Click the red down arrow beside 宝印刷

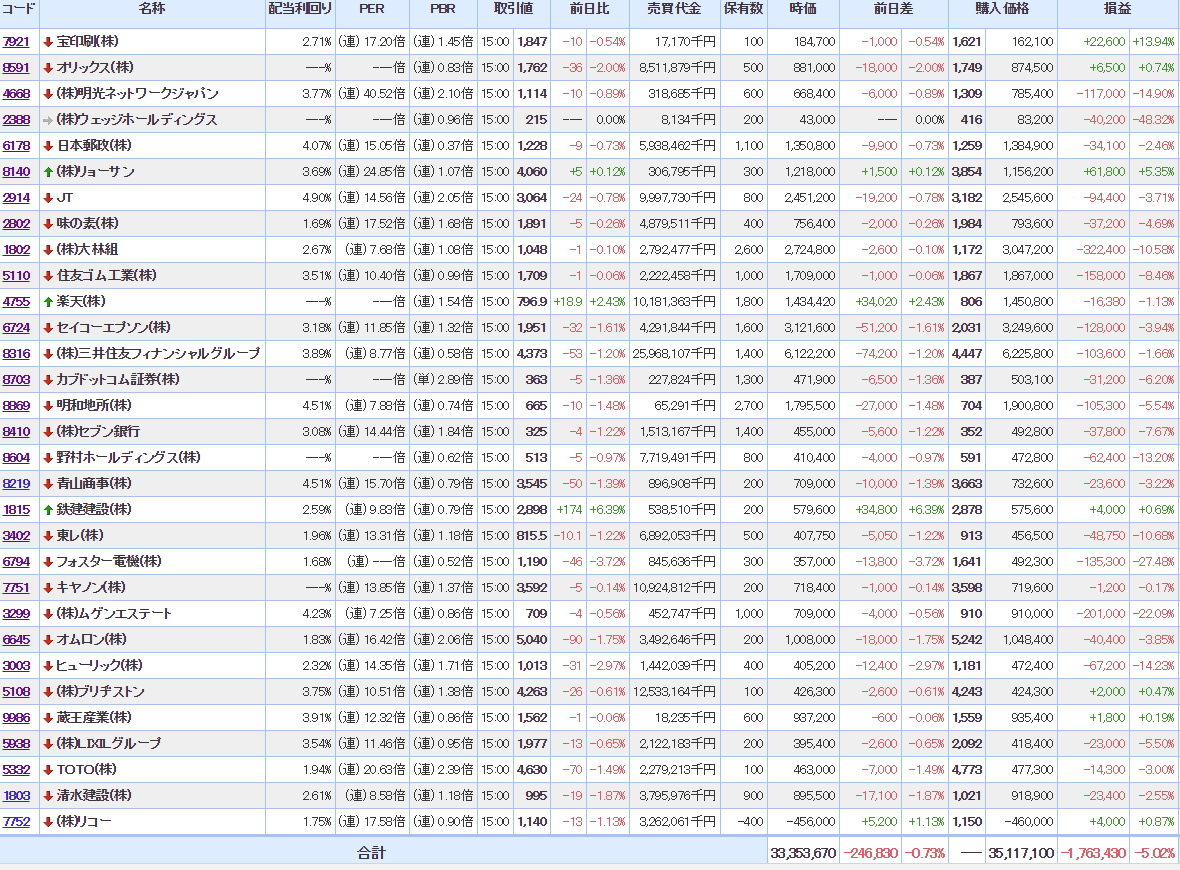[48, 42]
